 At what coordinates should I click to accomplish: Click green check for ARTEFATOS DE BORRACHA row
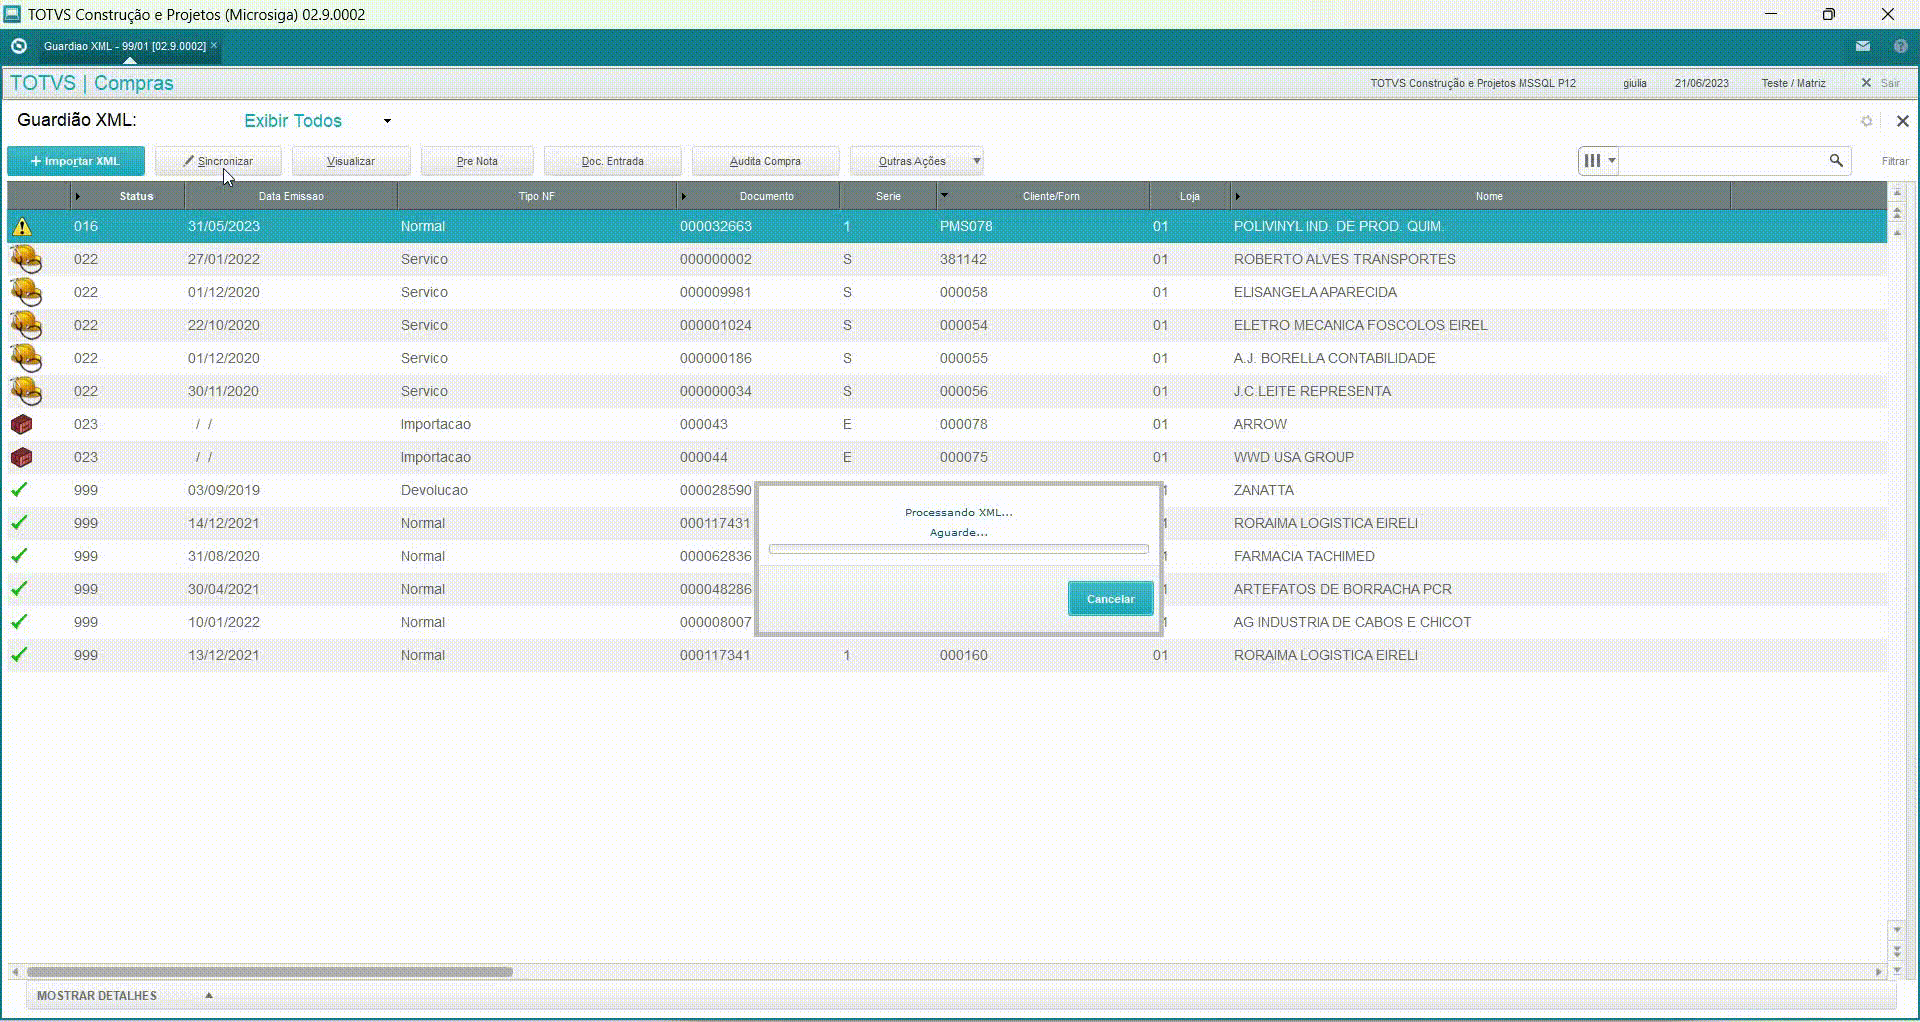19,589
